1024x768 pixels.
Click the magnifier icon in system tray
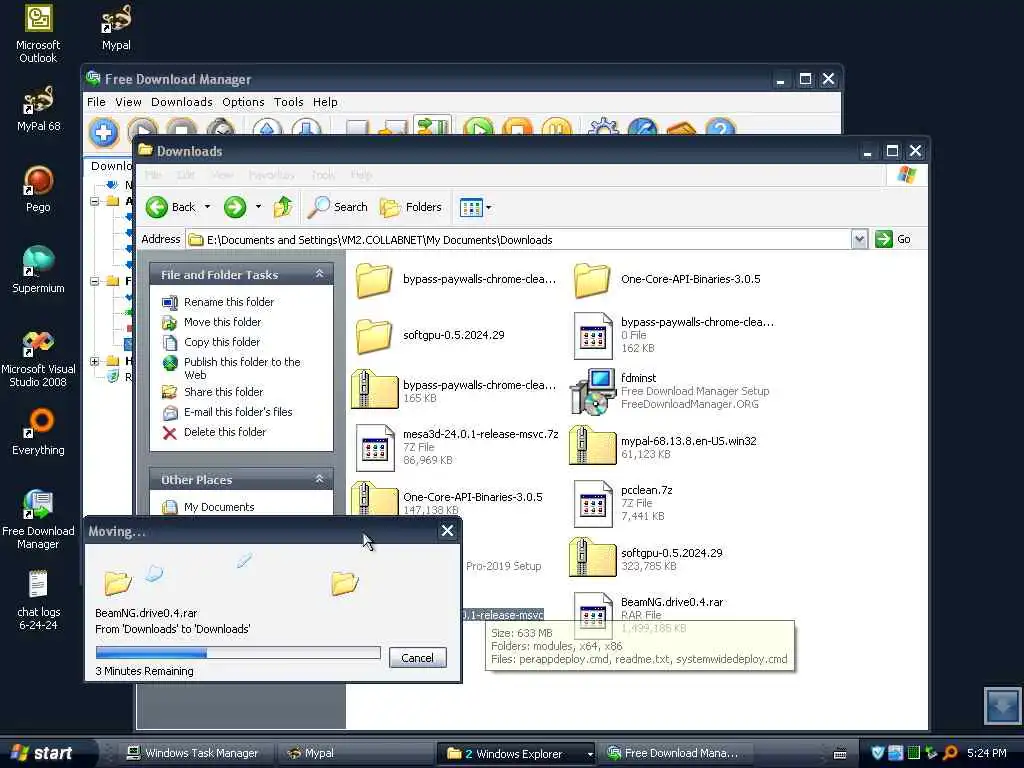tap(950, 753)
